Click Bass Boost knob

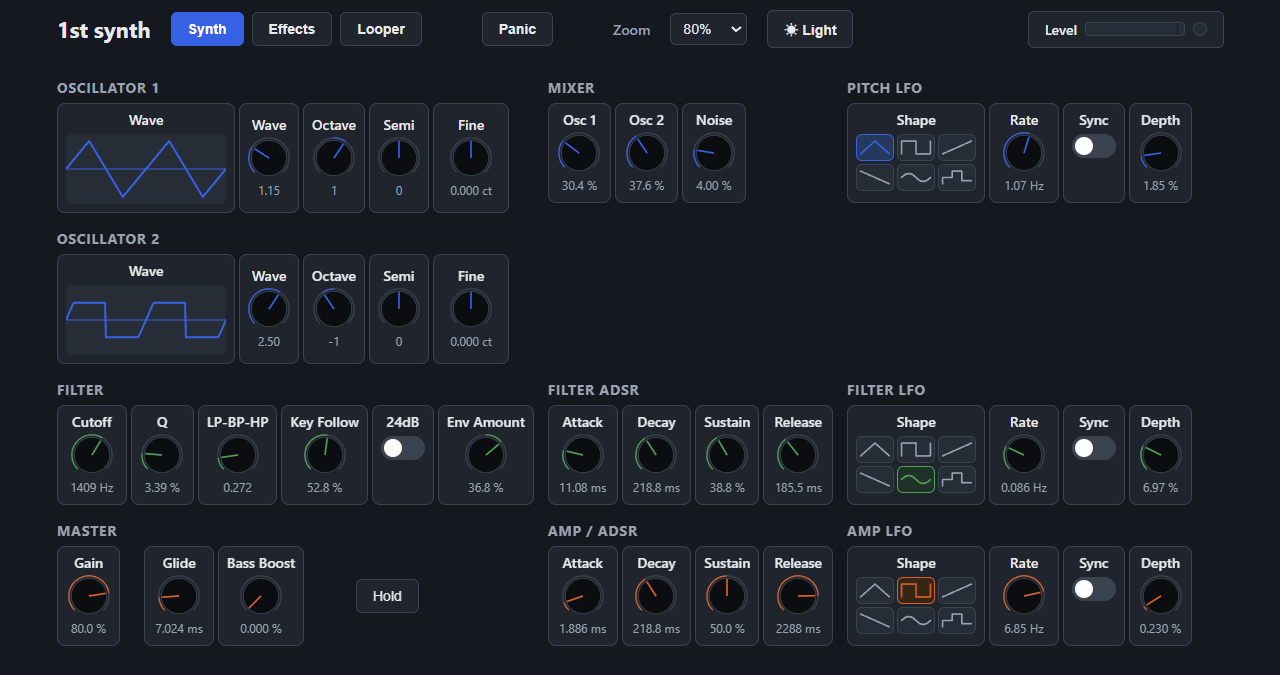coord(261,596)
